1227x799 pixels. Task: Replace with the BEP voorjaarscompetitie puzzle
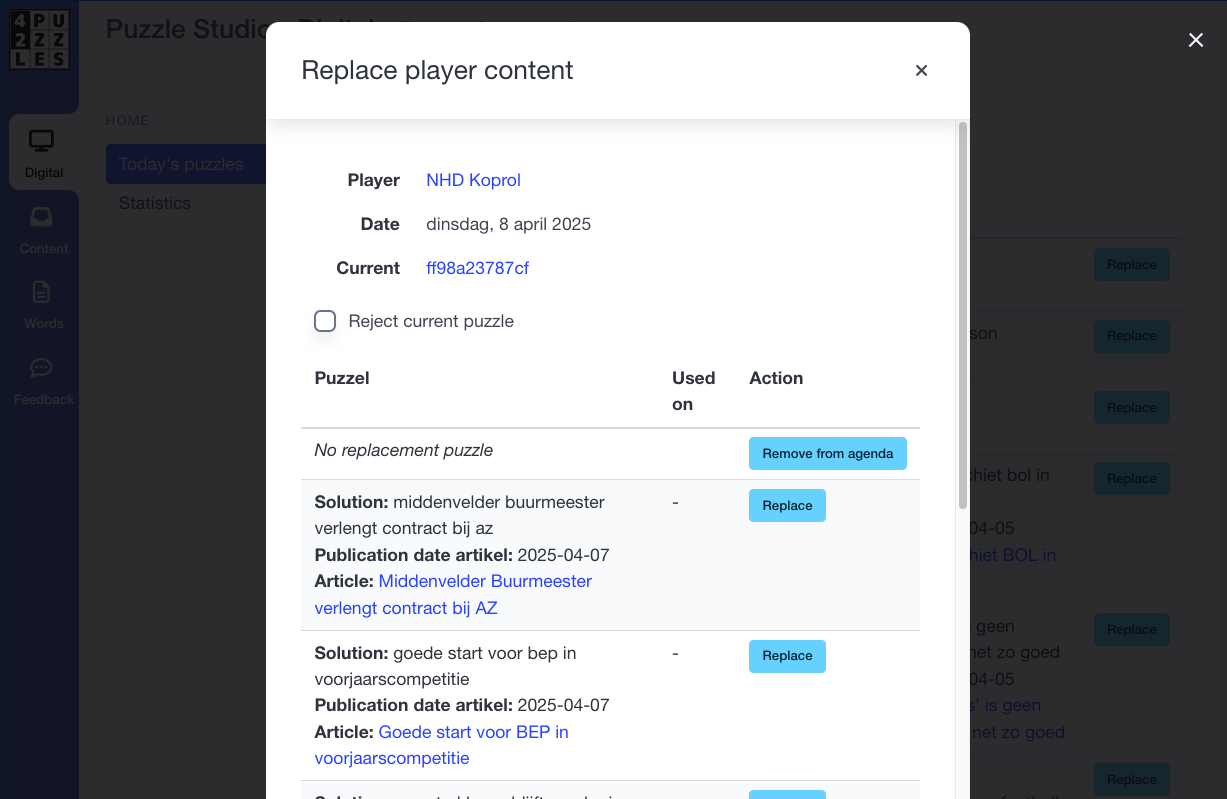tap(787, 656)
